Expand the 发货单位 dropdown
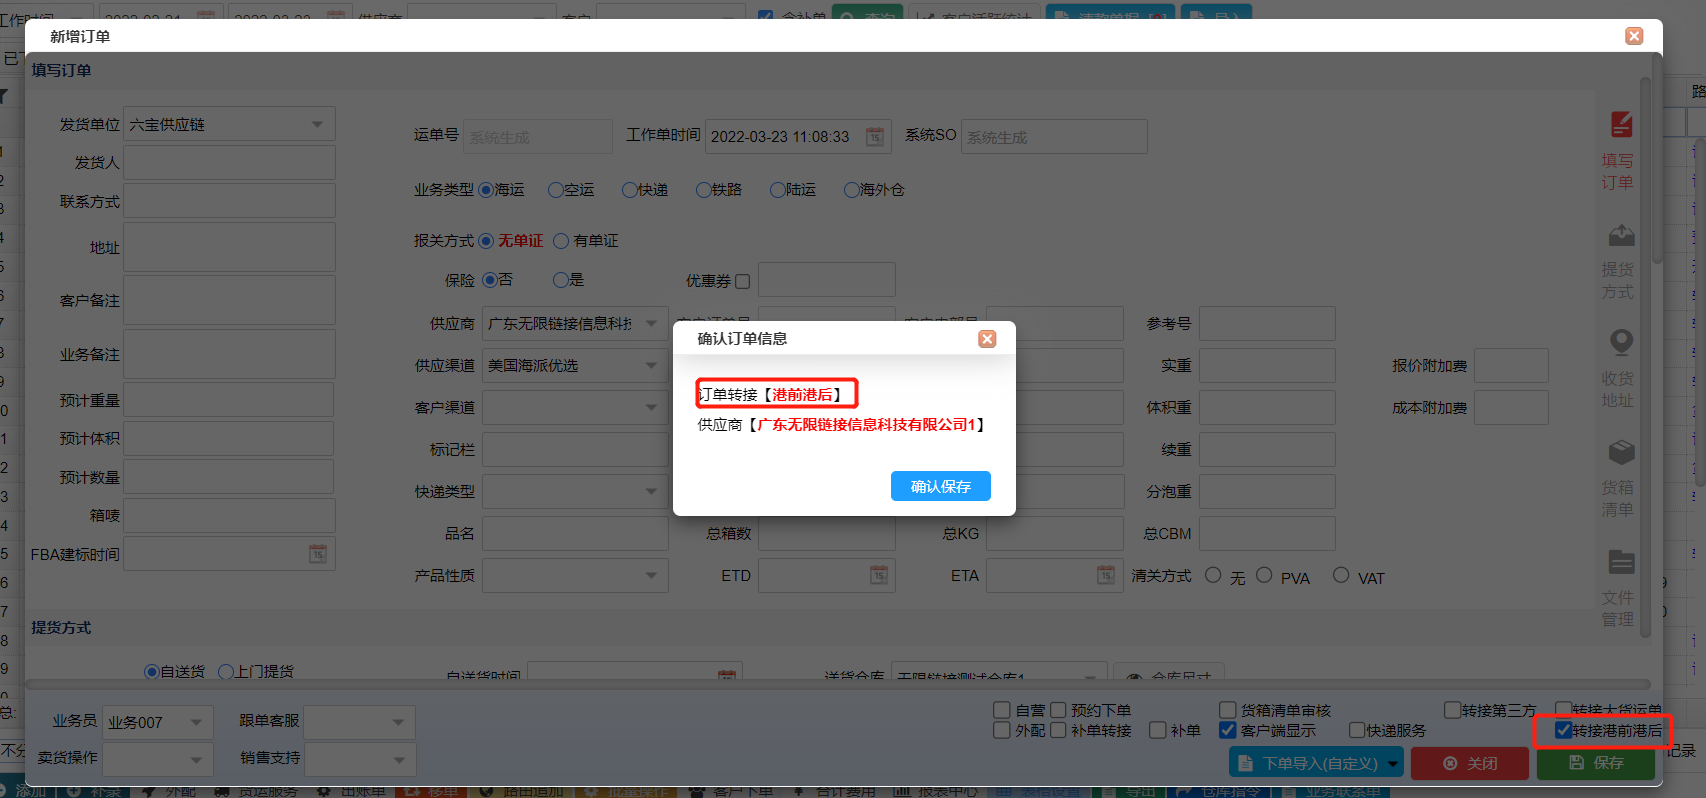Screen dimensions: 1706x798 (x=317, y=124)
